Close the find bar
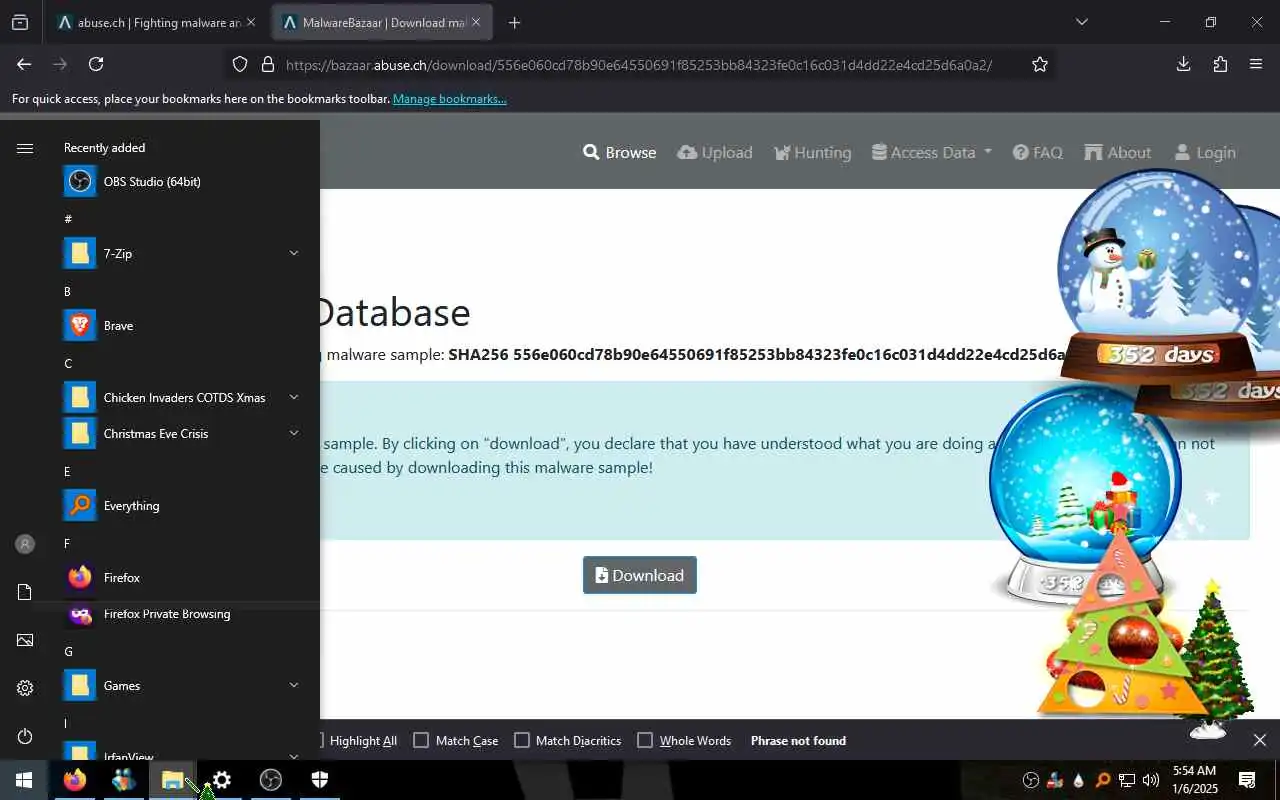The height and width of the screenshot is (800, 1280). (1260, 740)
